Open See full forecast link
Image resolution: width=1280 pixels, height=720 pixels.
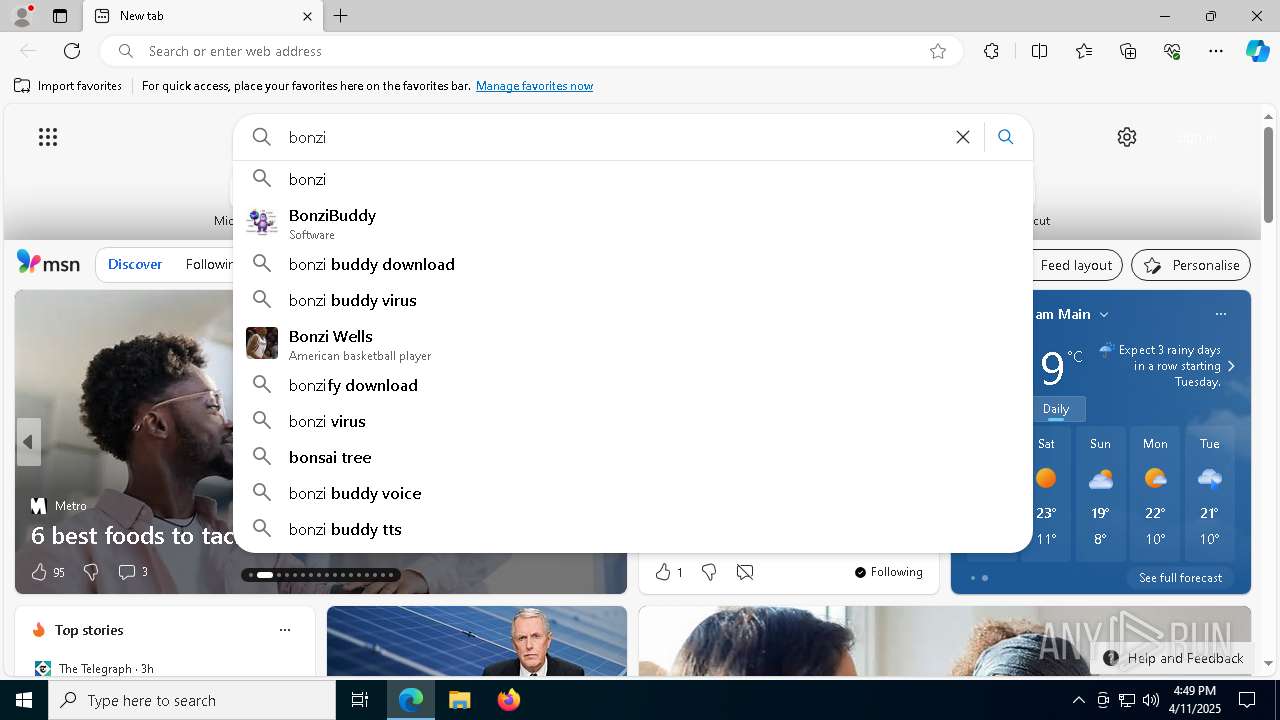click(x=1180, y=578)
